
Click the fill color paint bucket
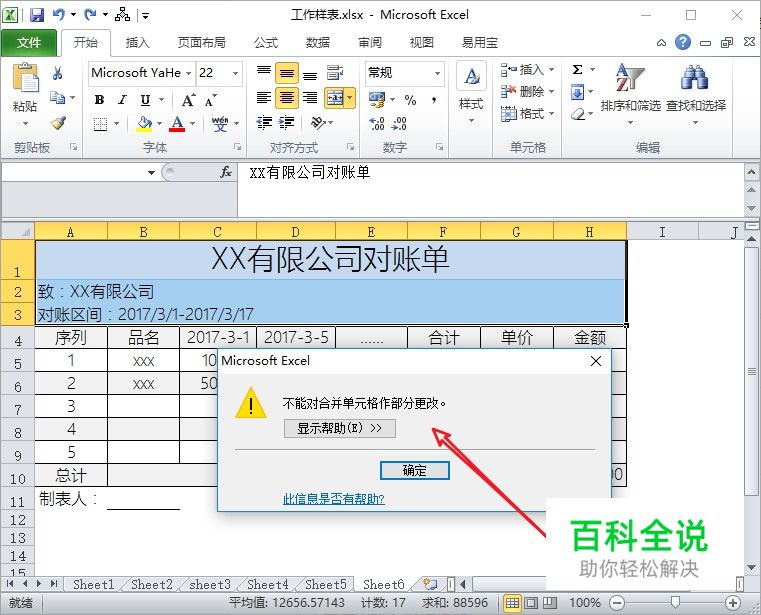point(144,123)
